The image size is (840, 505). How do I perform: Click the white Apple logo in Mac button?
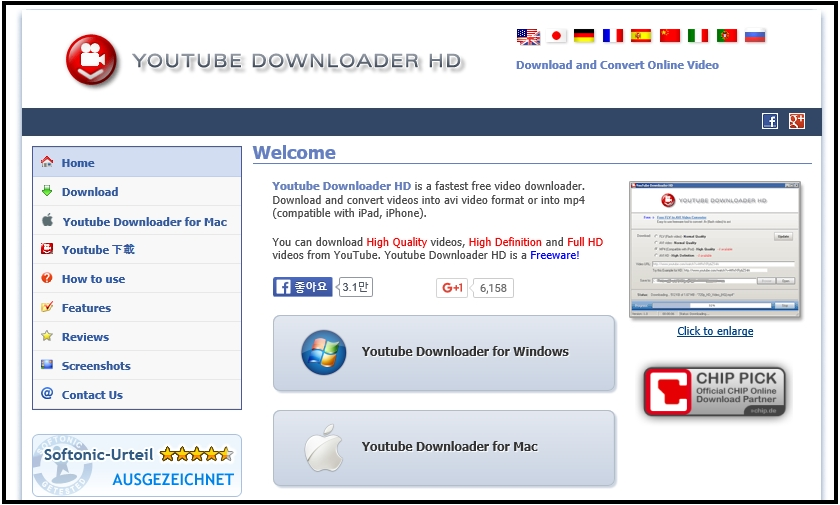pyautogui.click(x=324, y=448)
